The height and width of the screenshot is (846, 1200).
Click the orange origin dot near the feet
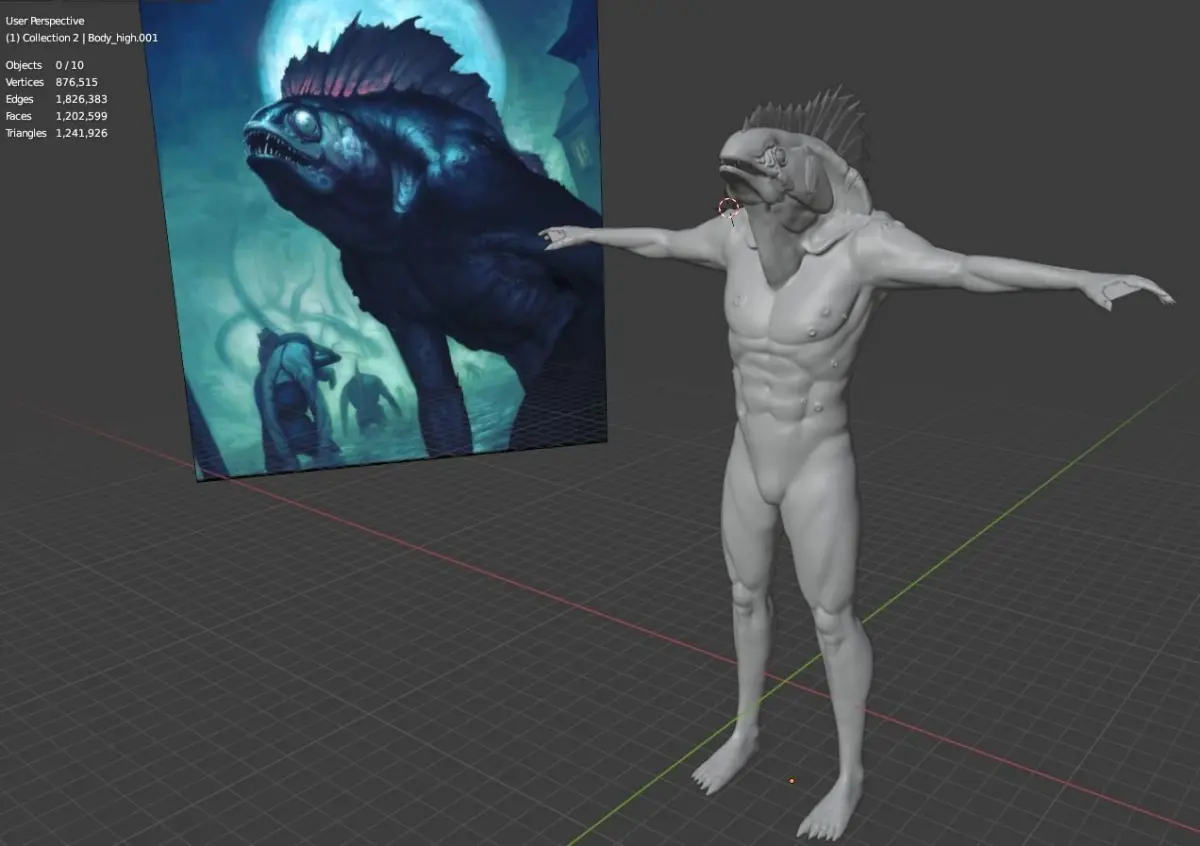[x=792, y=780]
